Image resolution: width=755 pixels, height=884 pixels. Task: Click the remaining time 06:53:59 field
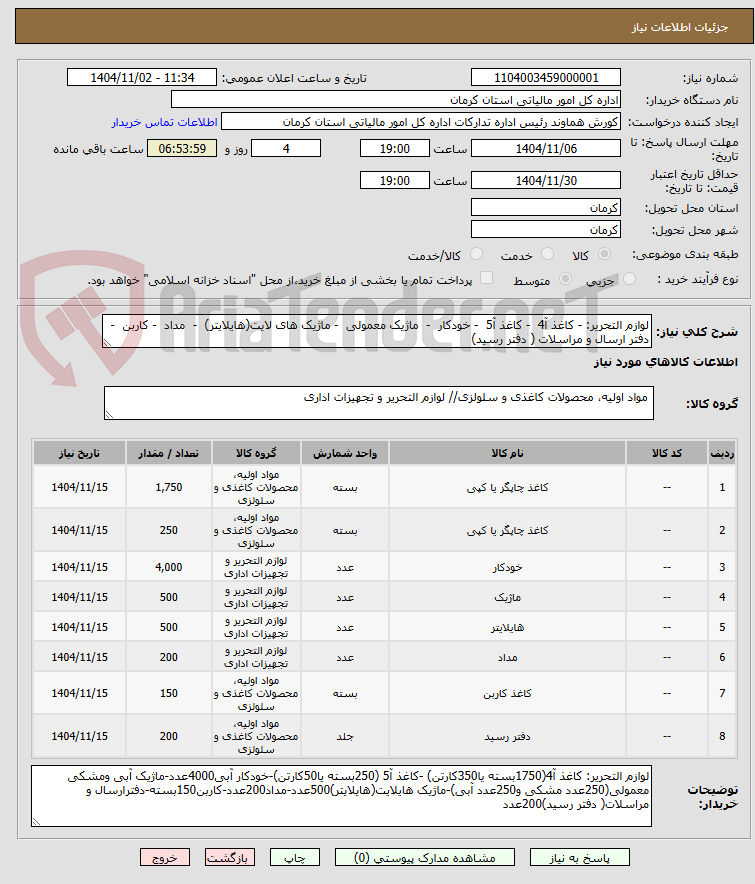182,148
